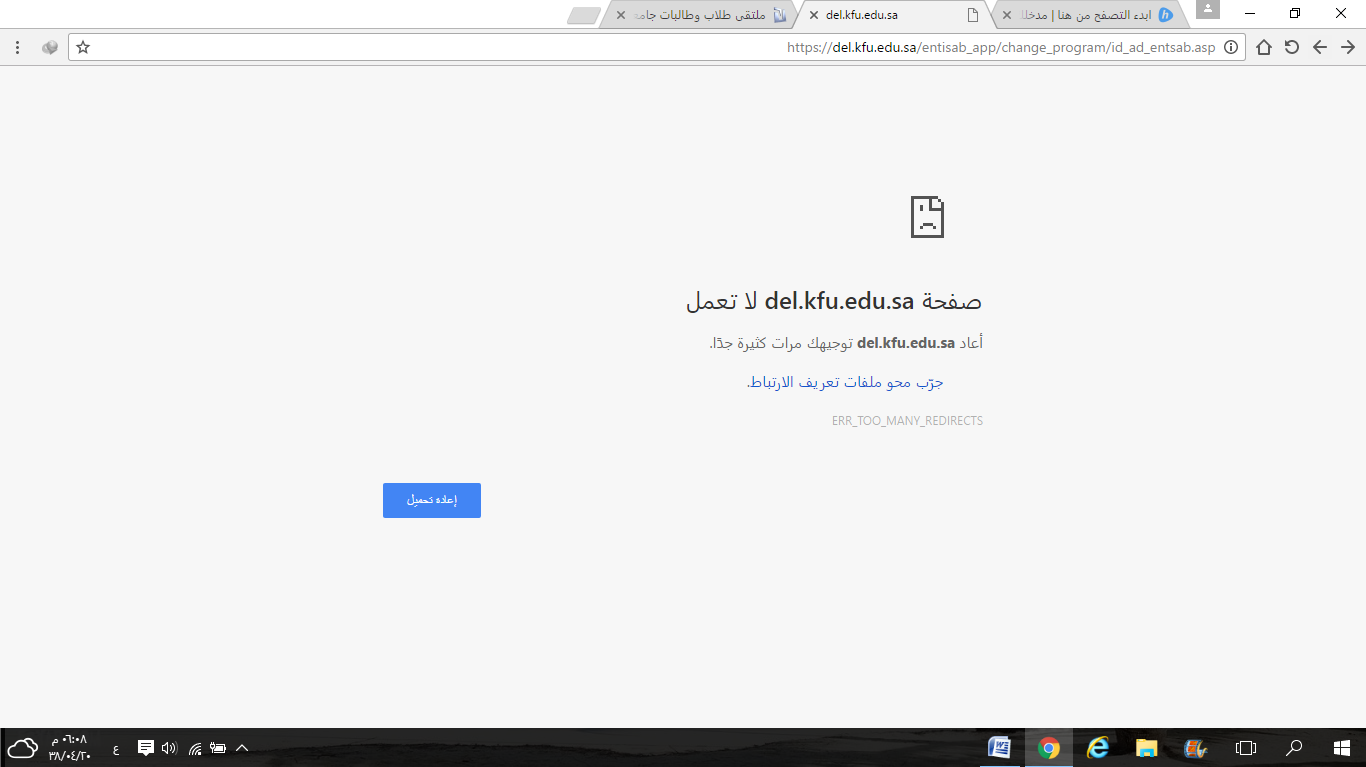Open Task View from the taskbar

(1245, 748)
